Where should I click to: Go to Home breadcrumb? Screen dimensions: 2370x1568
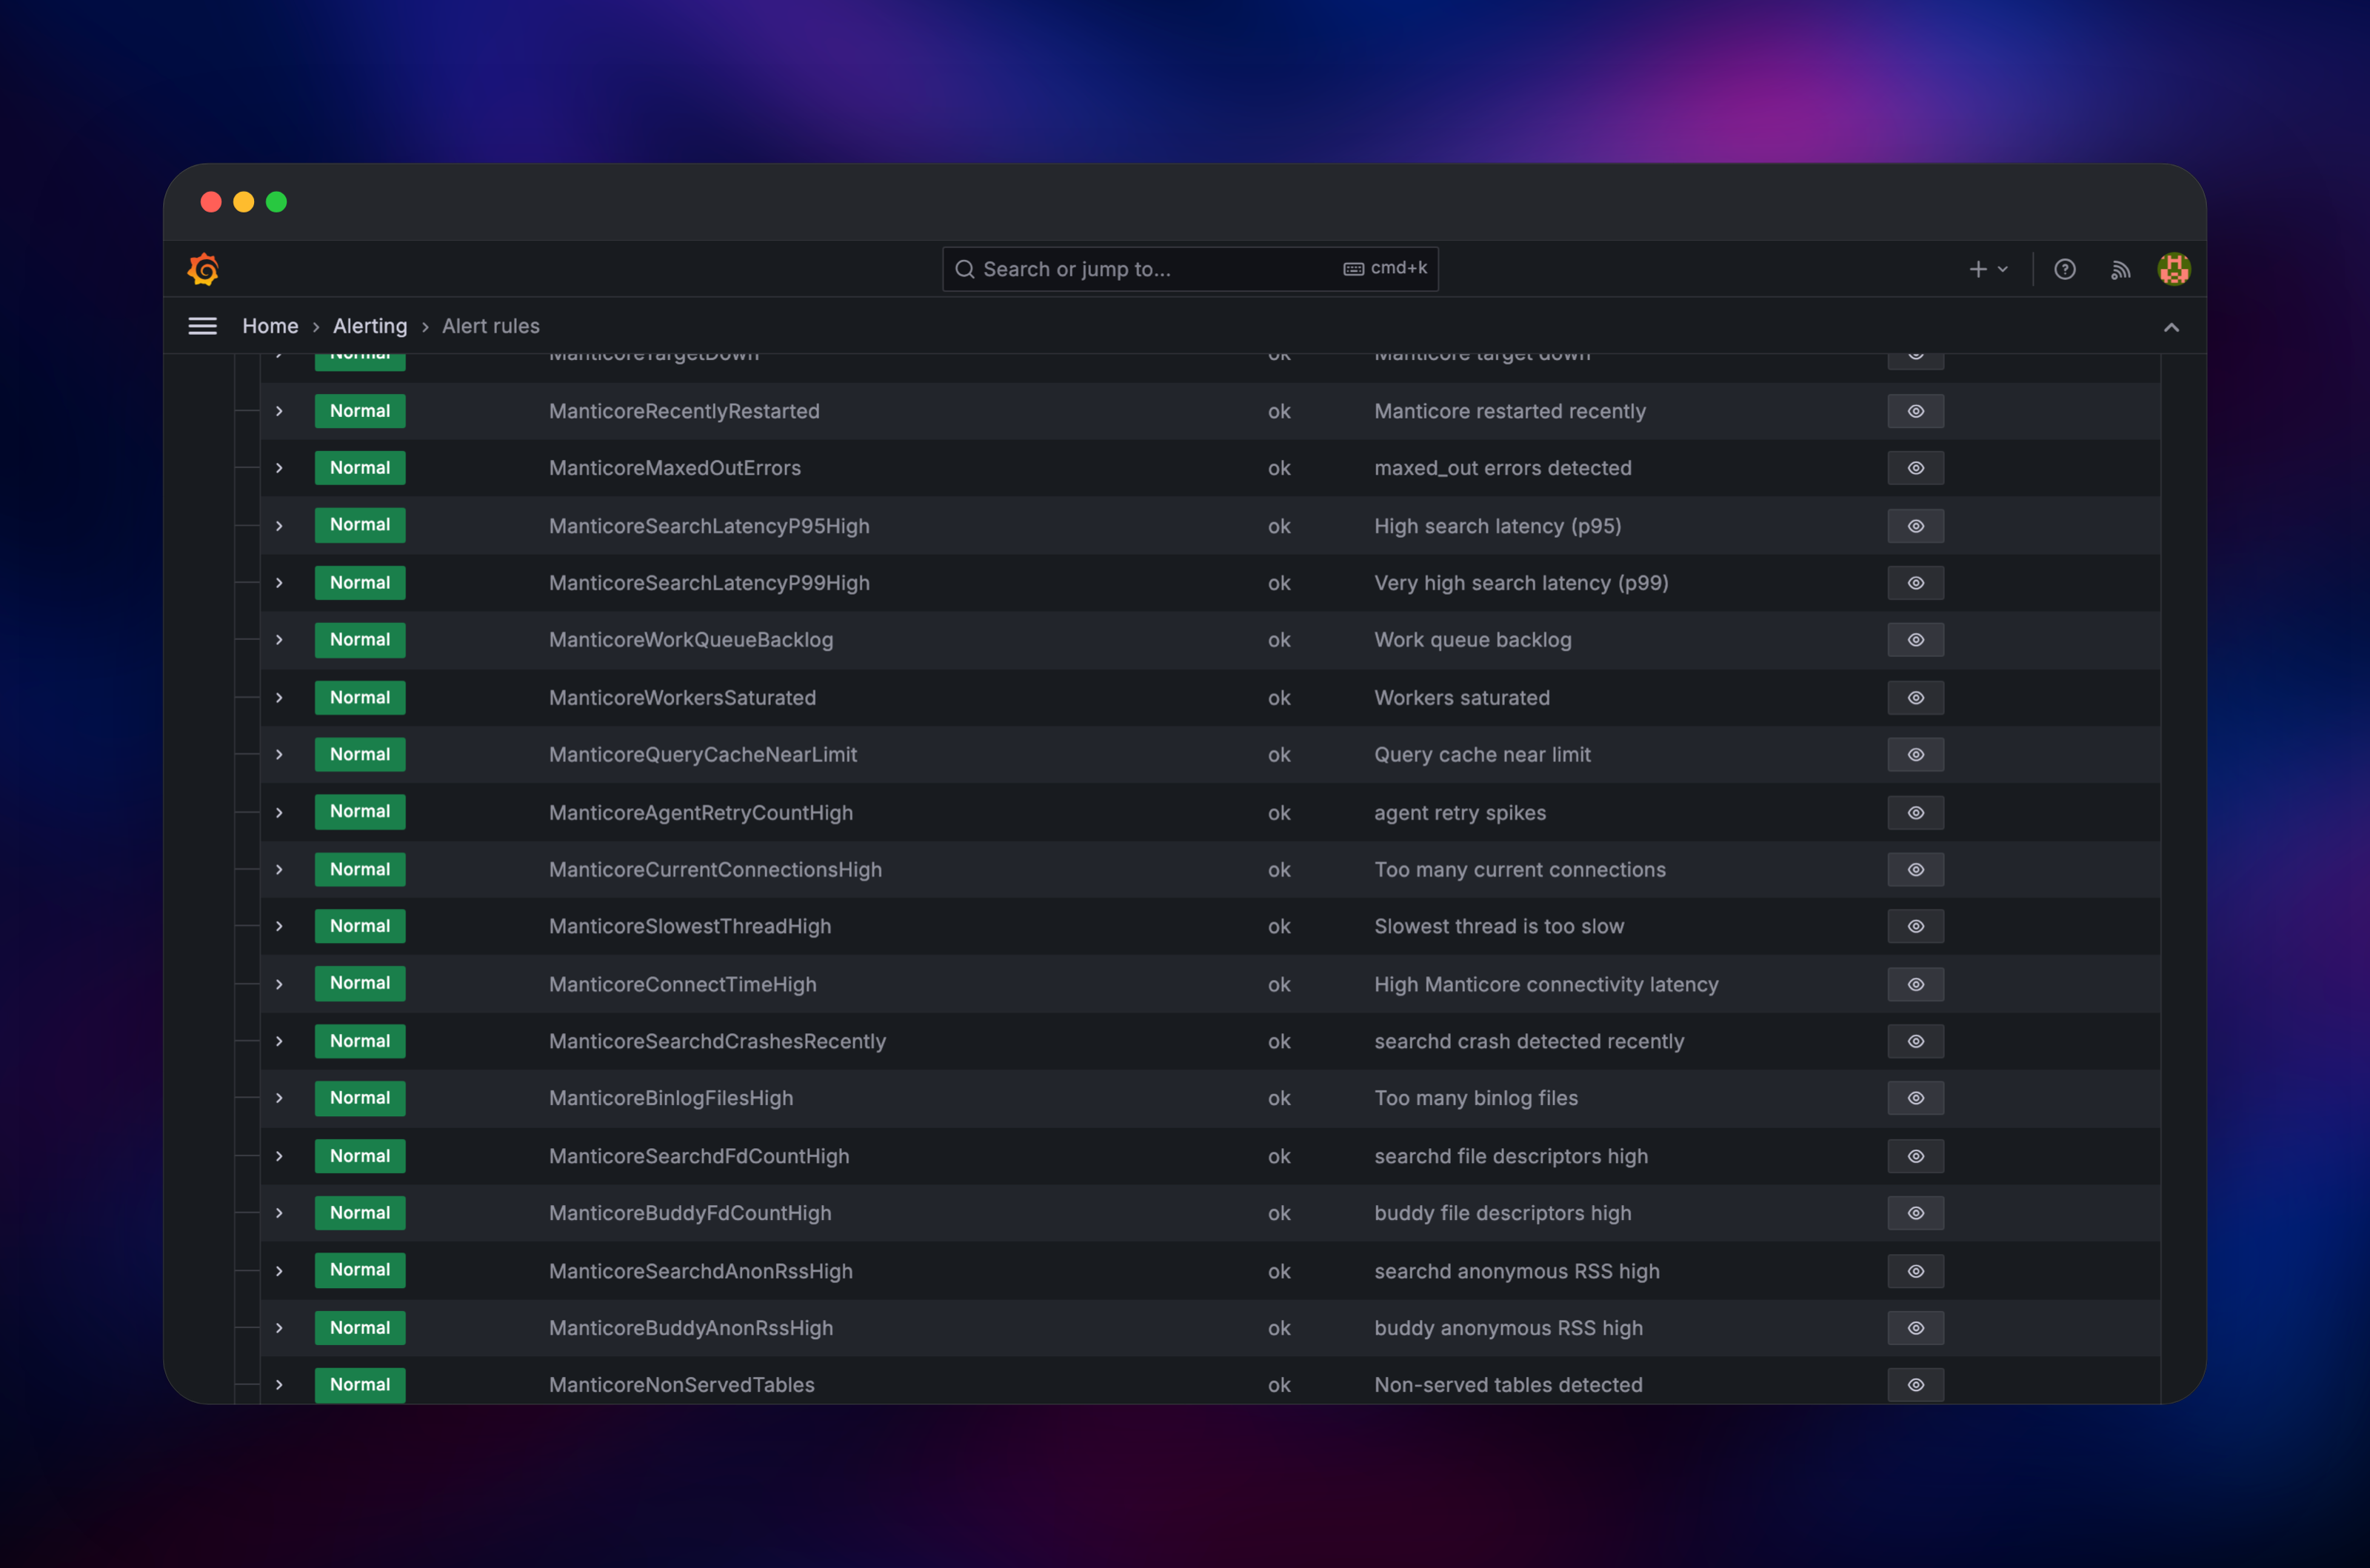tap(270, 326)
